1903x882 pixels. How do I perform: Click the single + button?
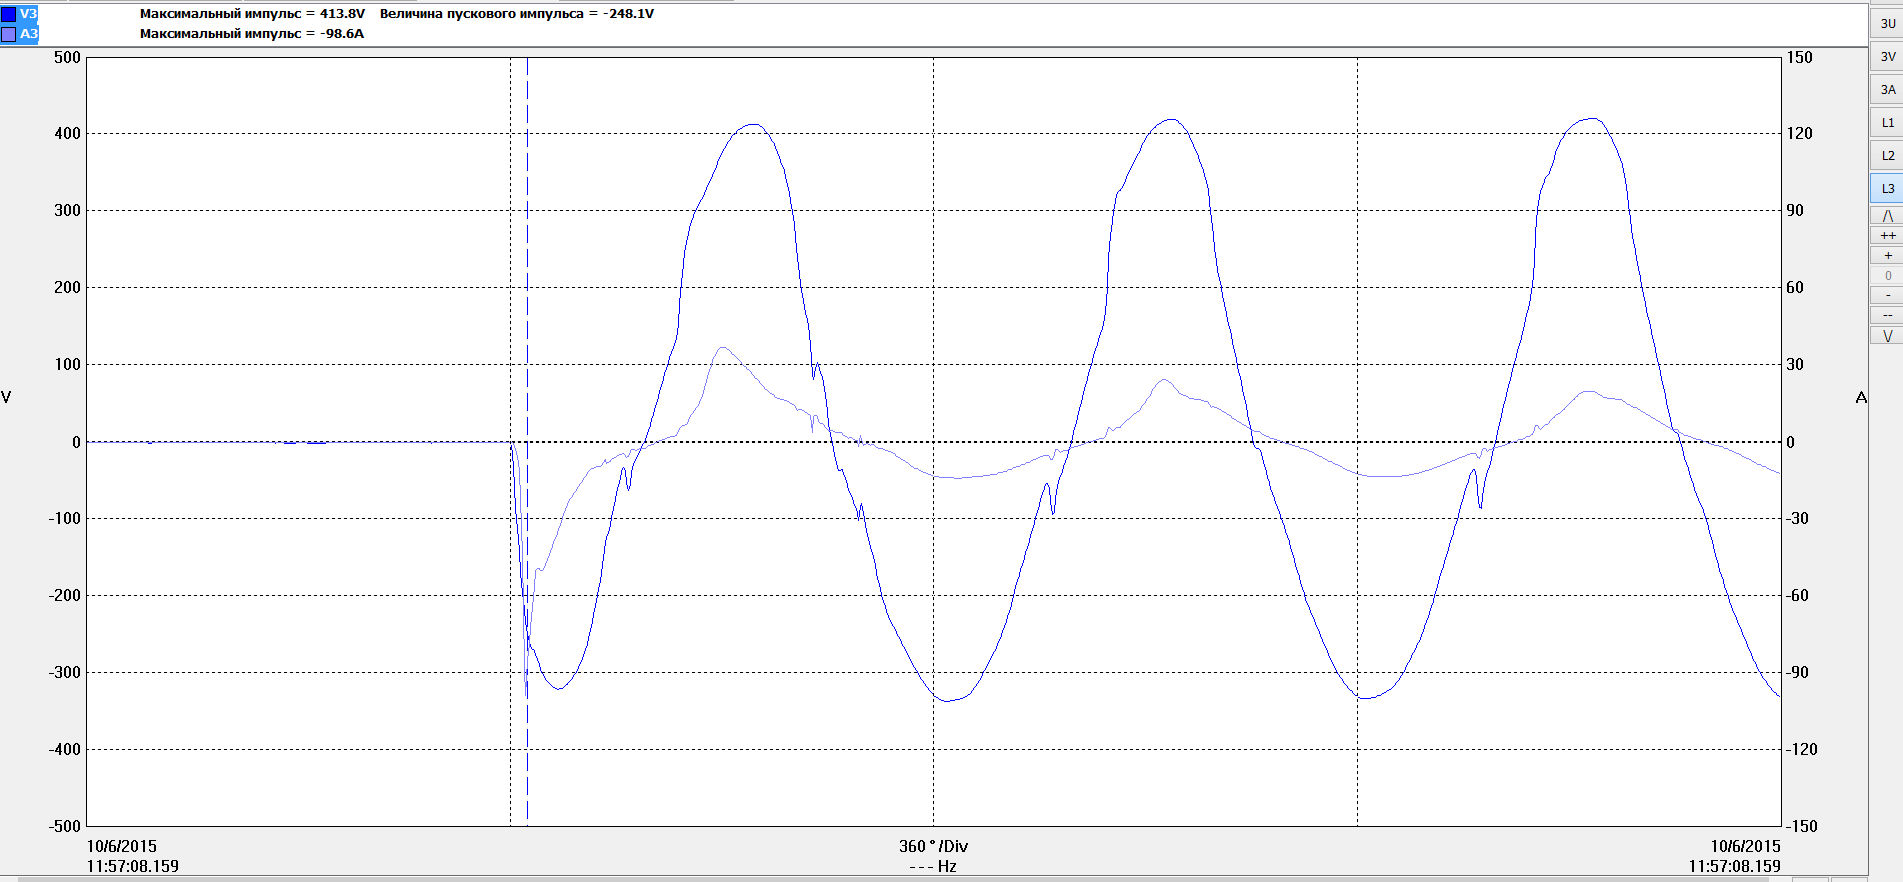[x=1887, y=256]
